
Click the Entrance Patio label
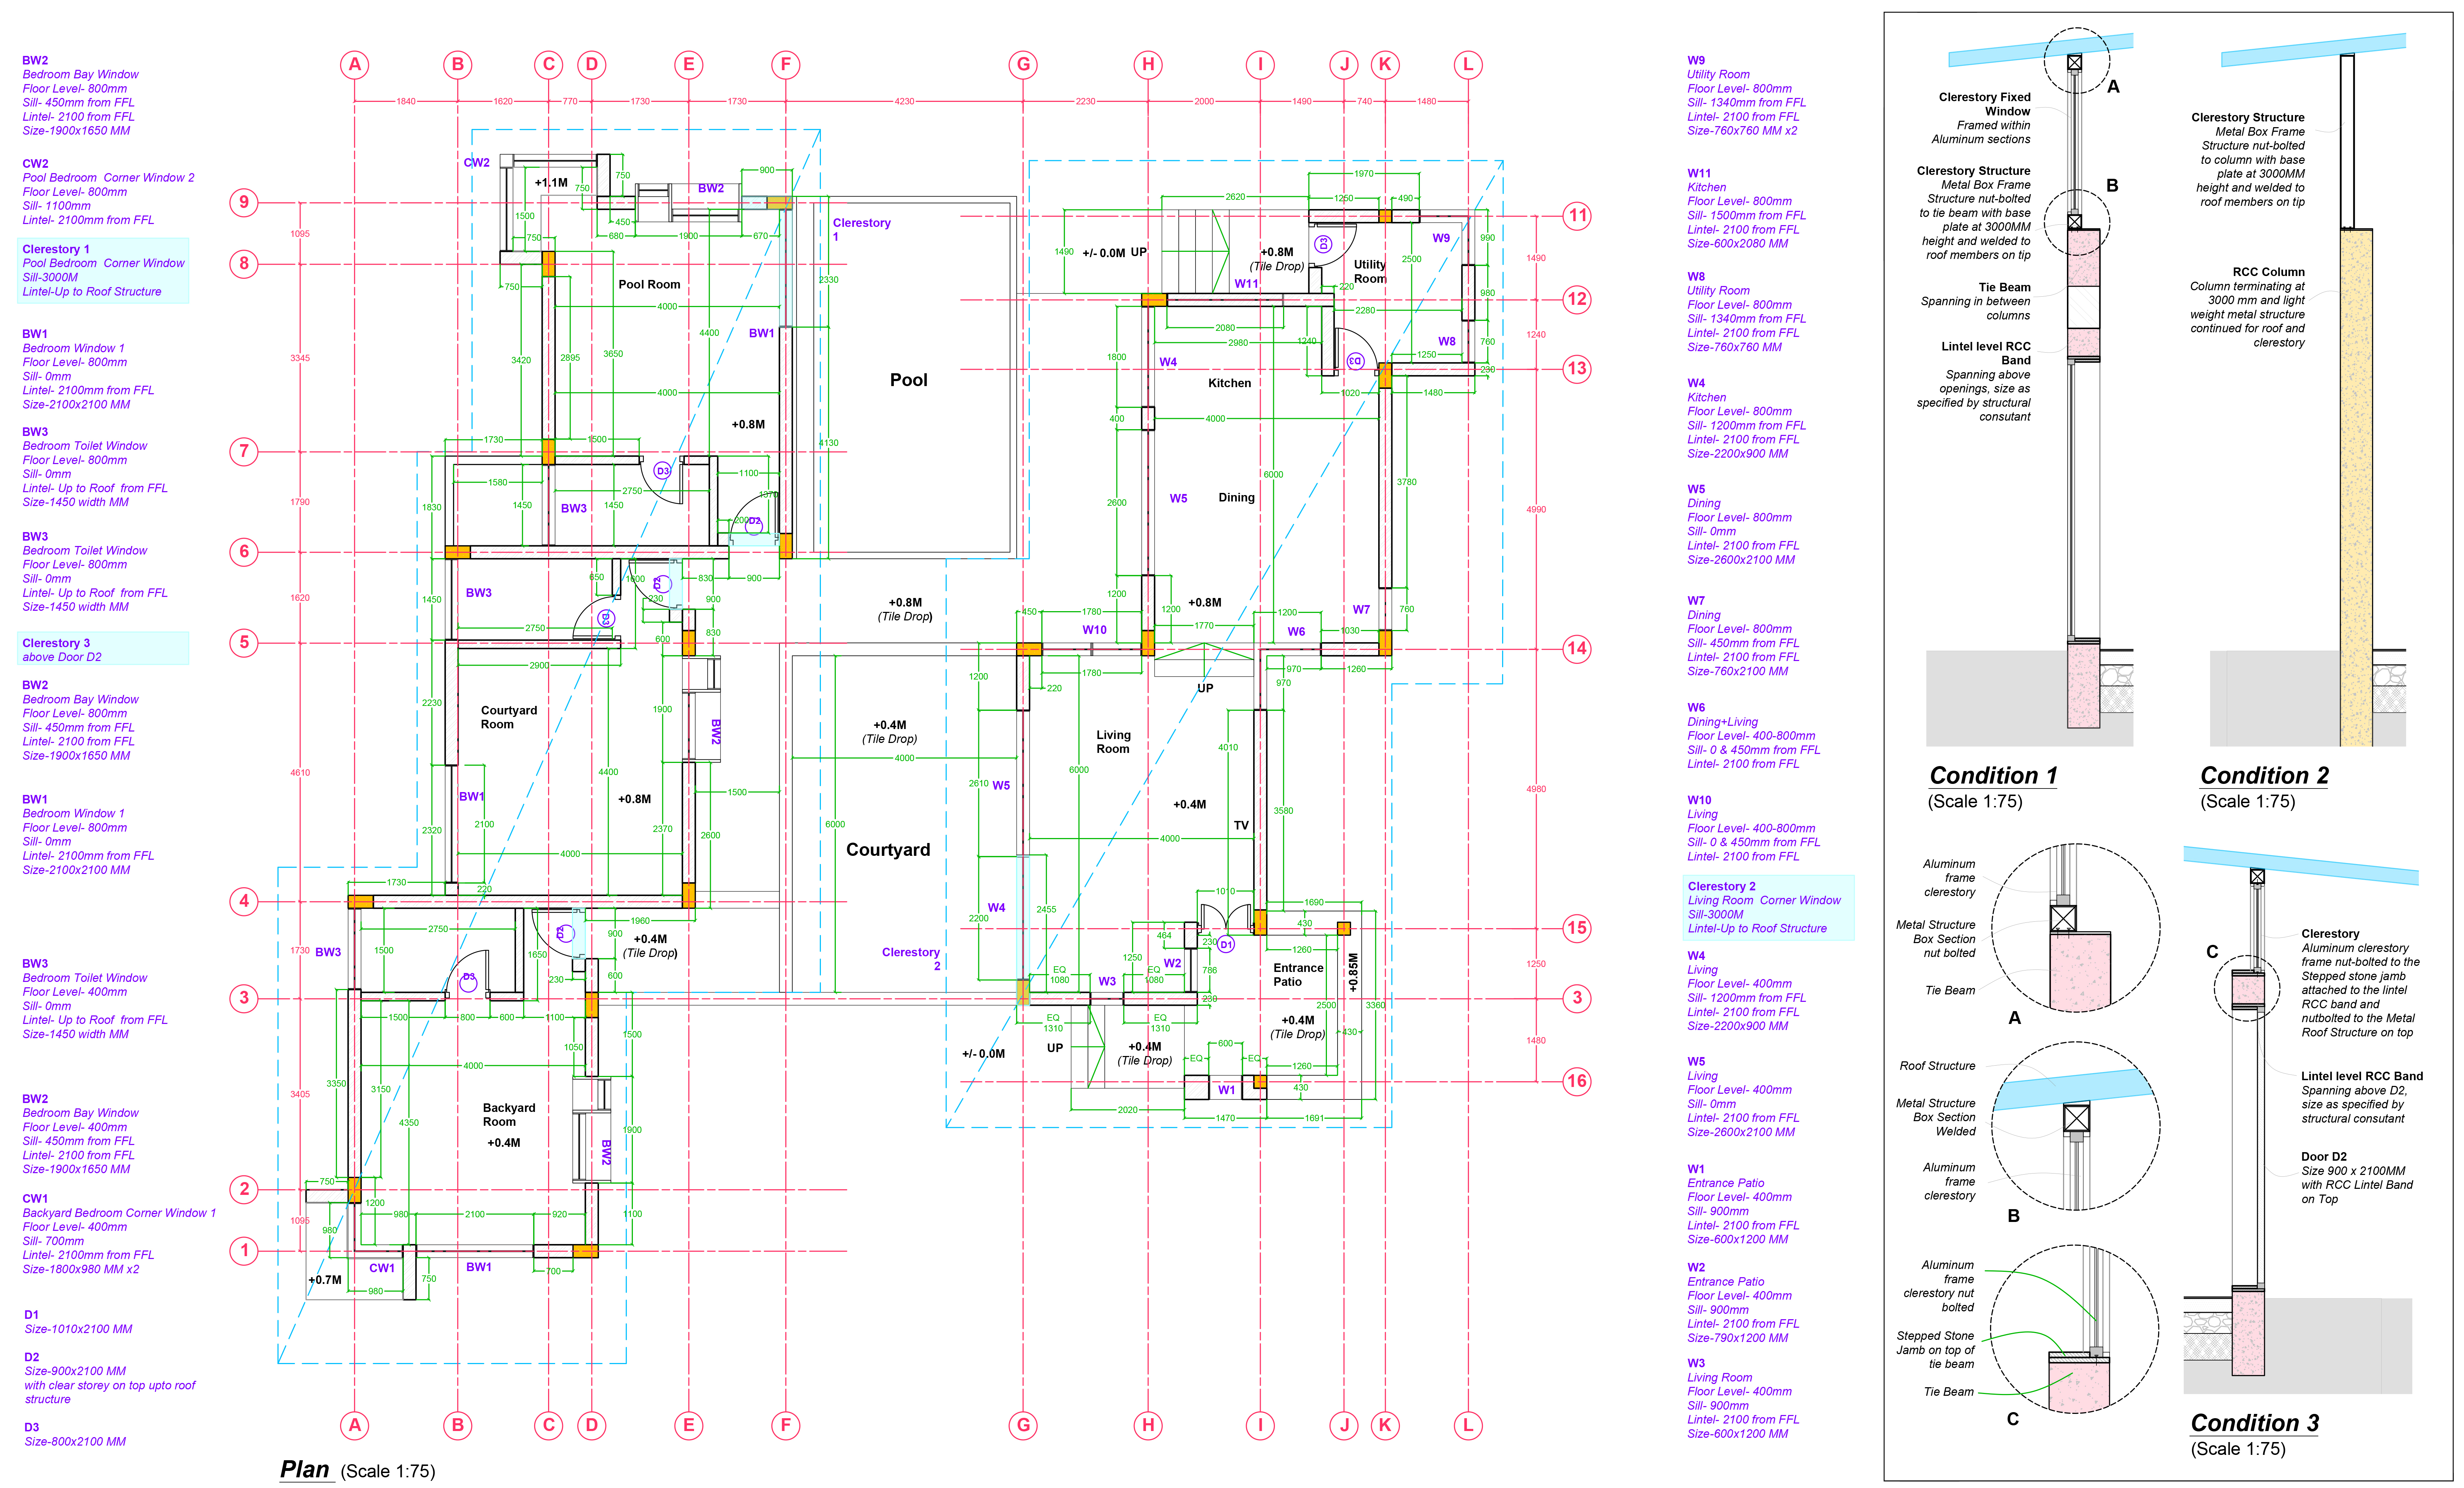(x=1297, y=974)
